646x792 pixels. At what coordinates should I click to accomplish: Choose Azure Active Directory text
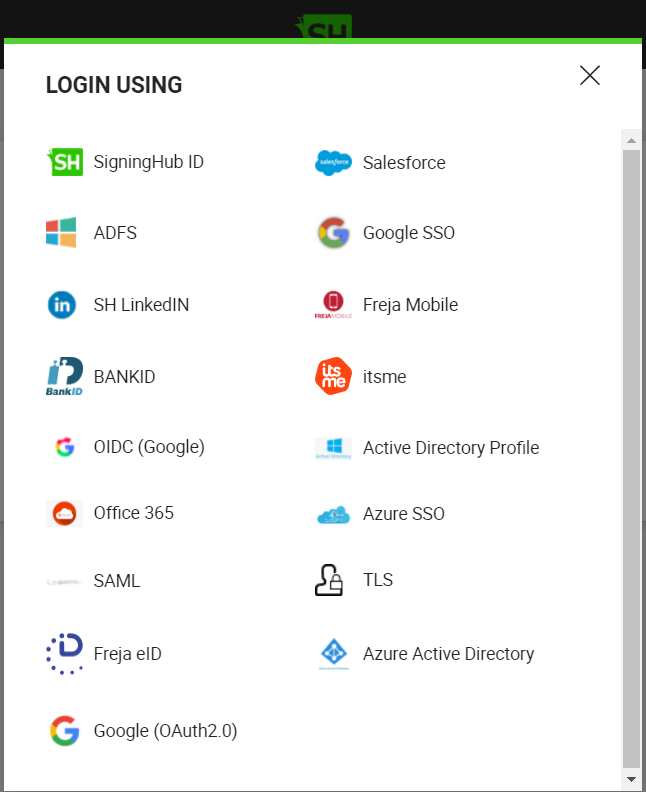click(449, 654)
